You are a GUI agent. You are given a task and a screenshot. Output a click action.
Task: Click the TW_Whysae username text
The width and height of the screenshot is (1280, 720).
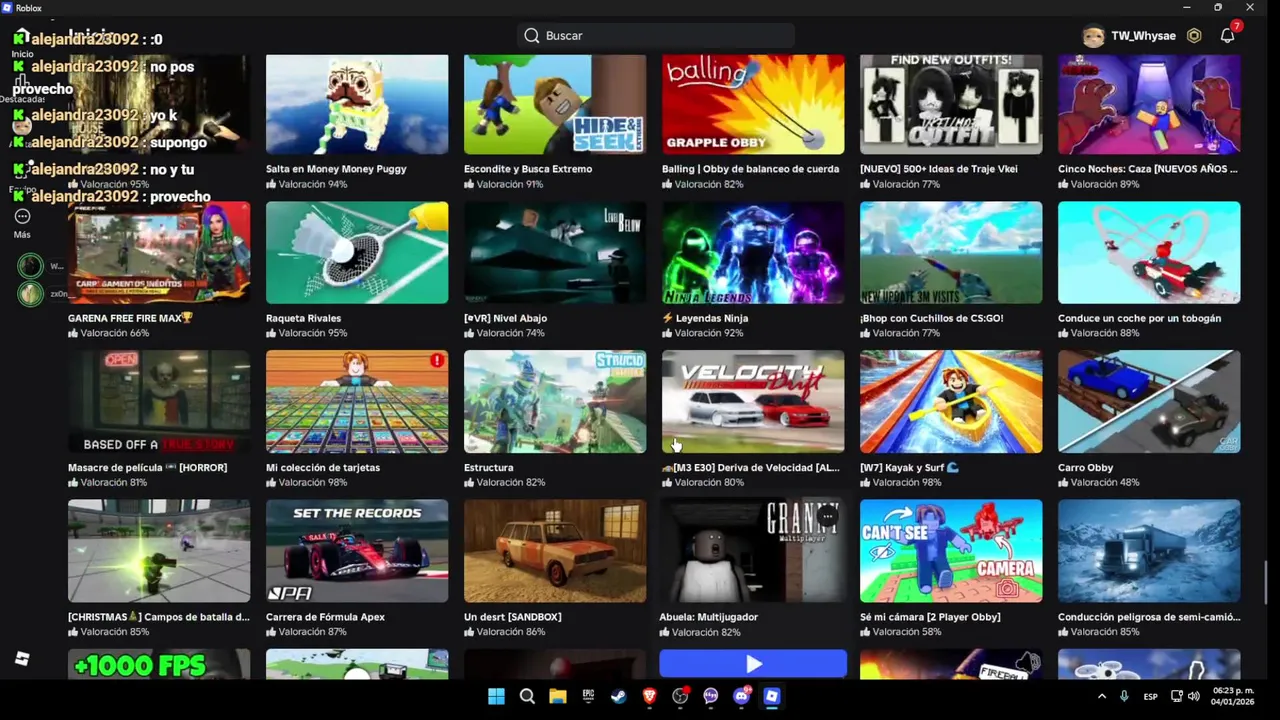(1143, 36)
